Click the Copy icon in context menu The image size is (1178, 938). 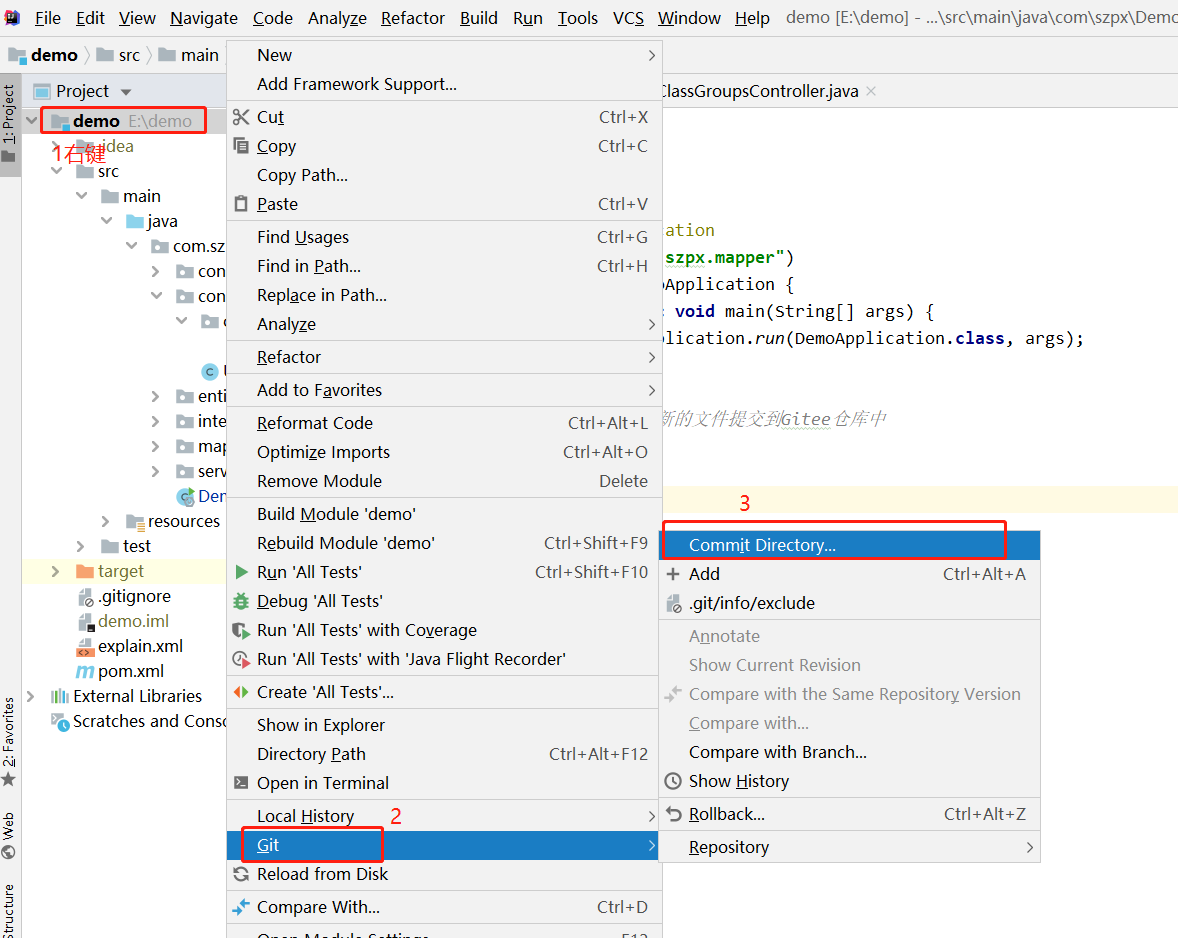240,146
